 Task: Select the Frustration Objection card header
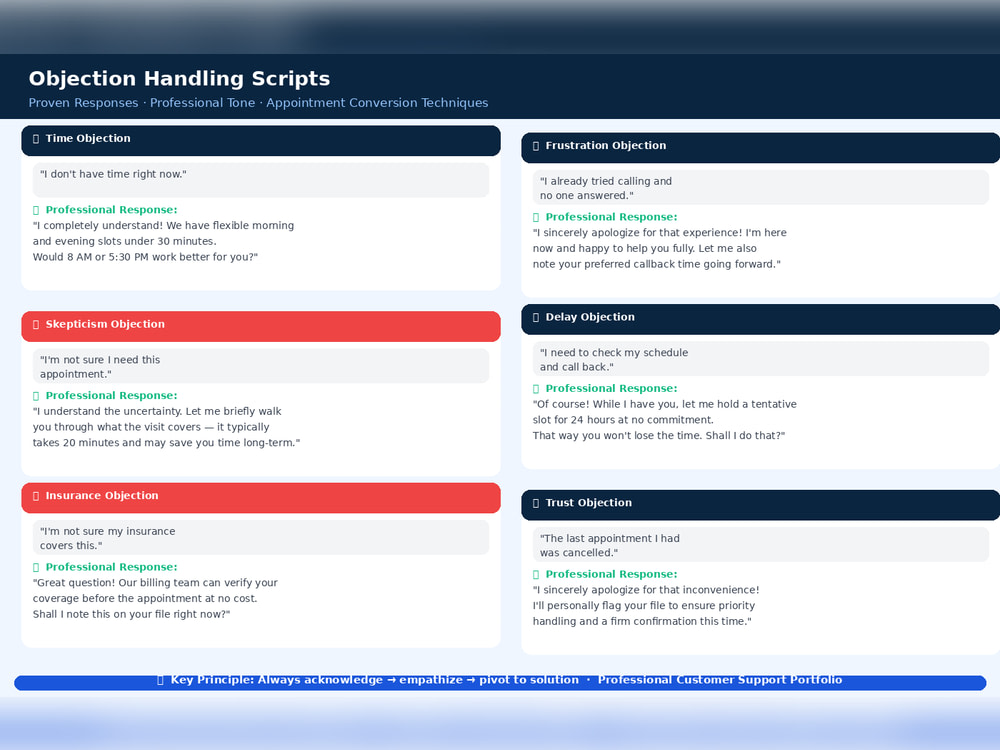760,147
